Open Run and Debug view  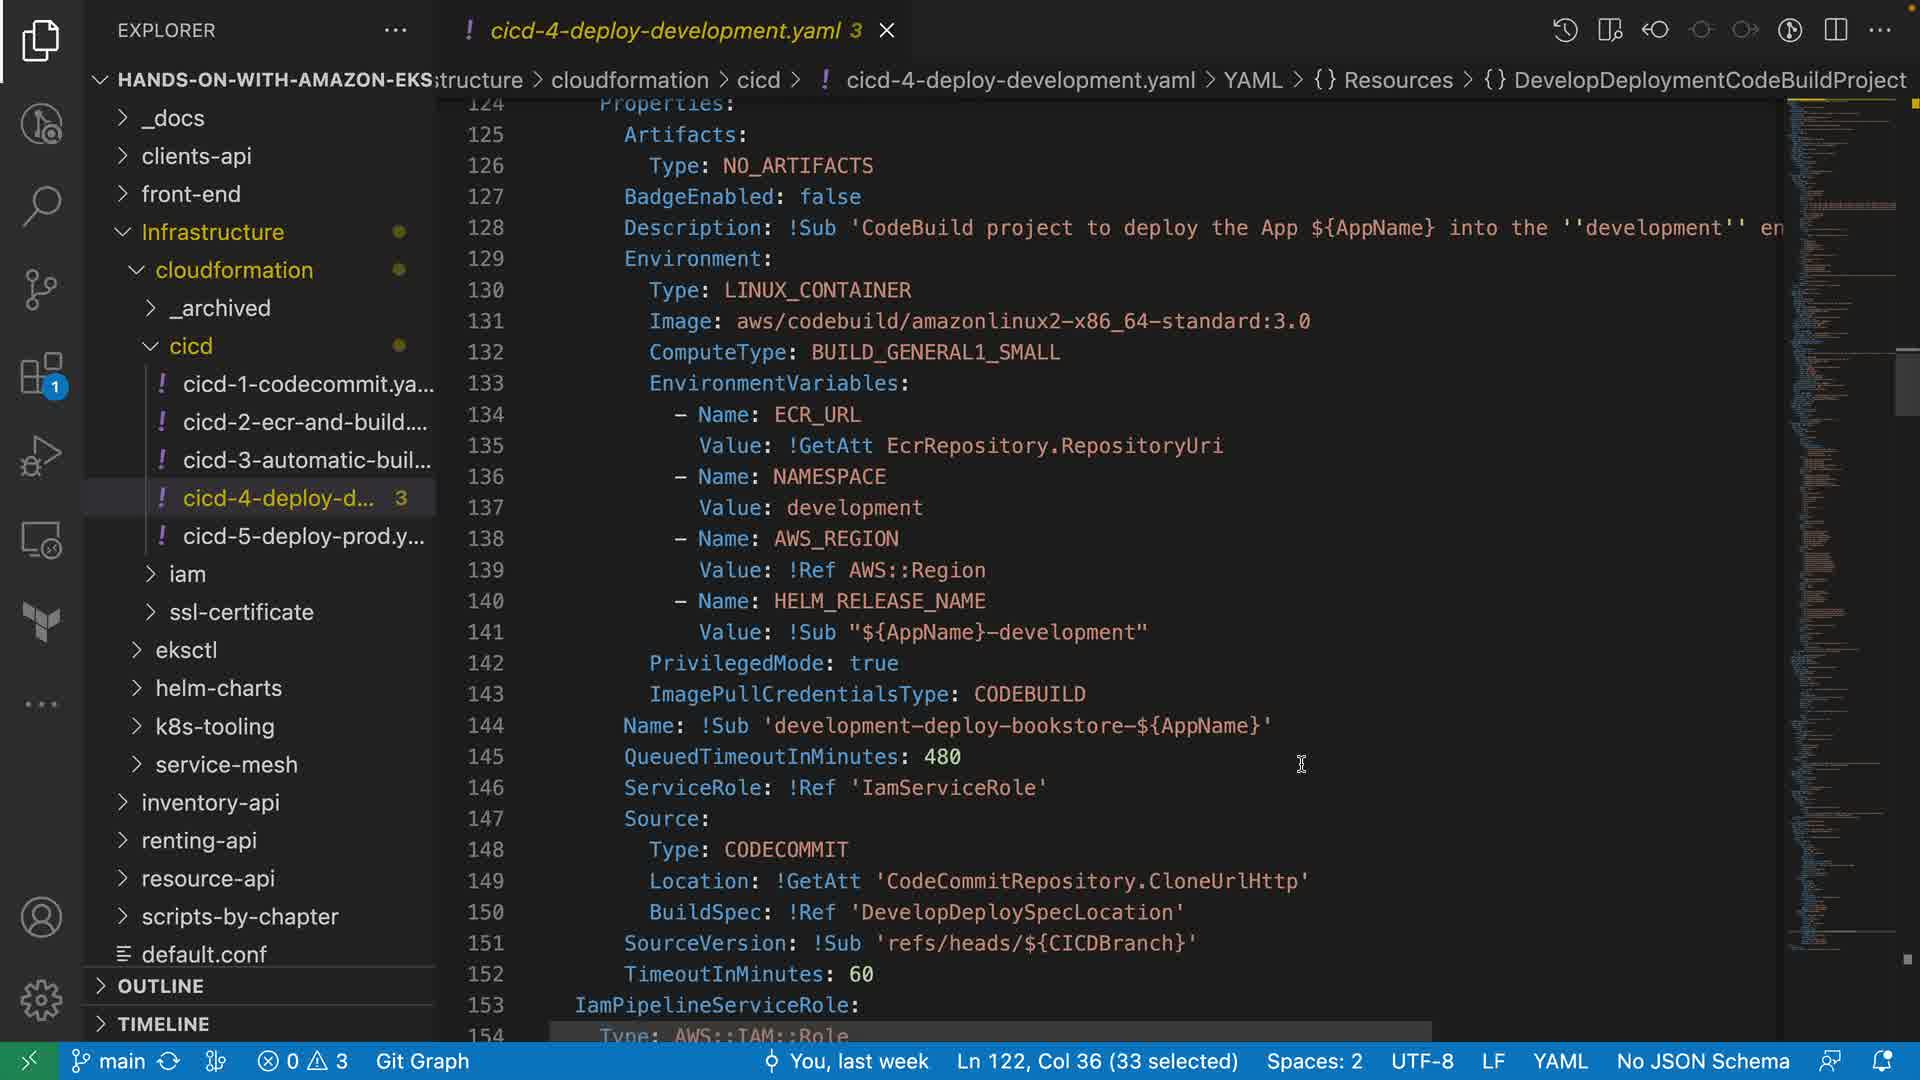pos(41,457)
